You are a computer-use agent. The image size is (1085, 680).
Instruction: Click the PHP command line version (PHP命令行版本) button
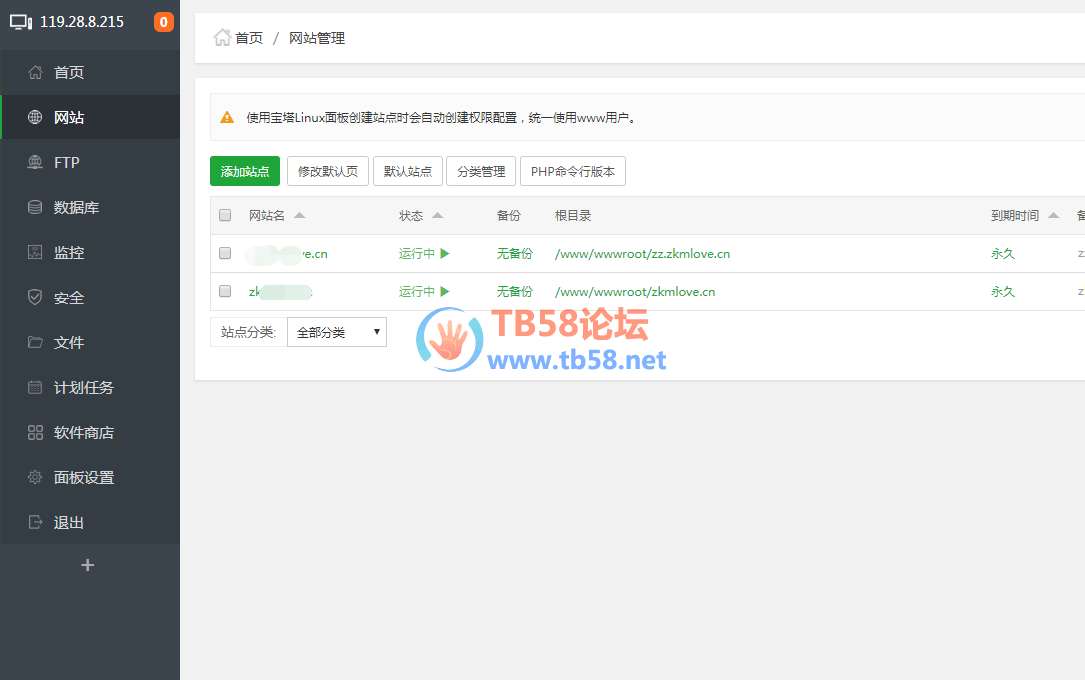(x=573, y=171)
